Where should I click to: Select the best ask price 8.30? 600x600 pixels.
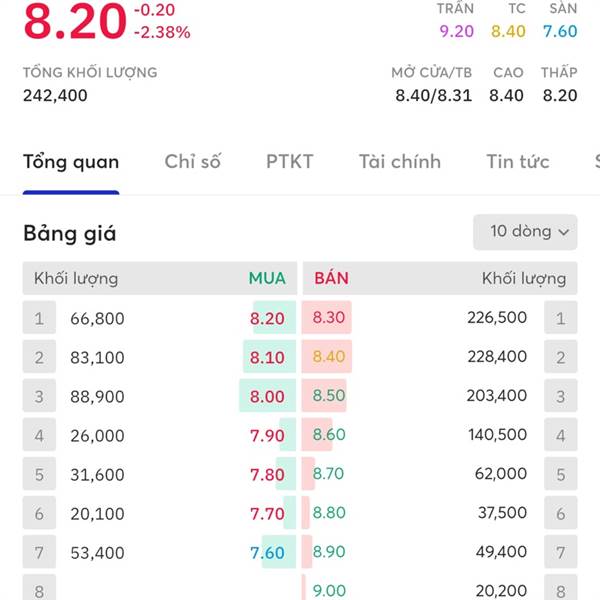[329, 319]
